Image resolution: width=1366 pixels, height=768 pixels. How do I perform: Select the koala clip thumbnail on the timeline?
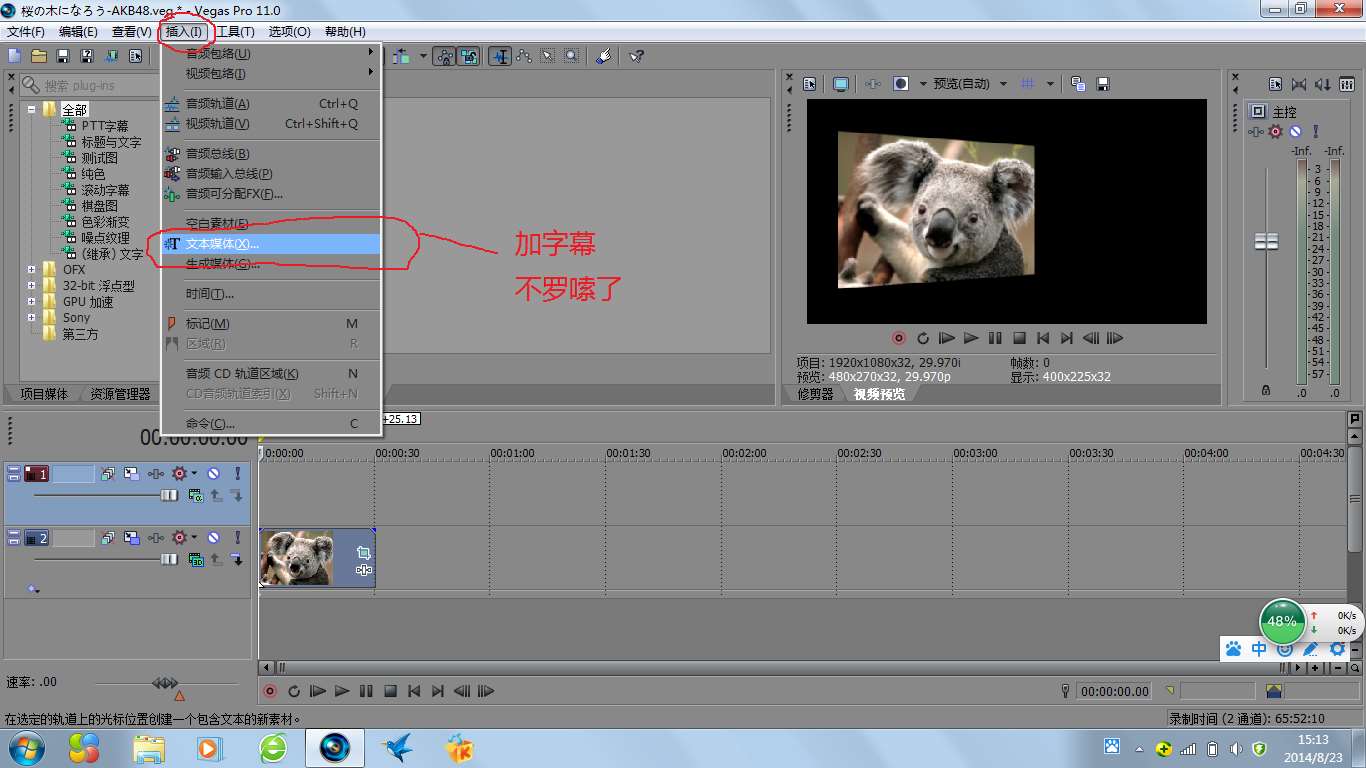[x=297, y=558]
